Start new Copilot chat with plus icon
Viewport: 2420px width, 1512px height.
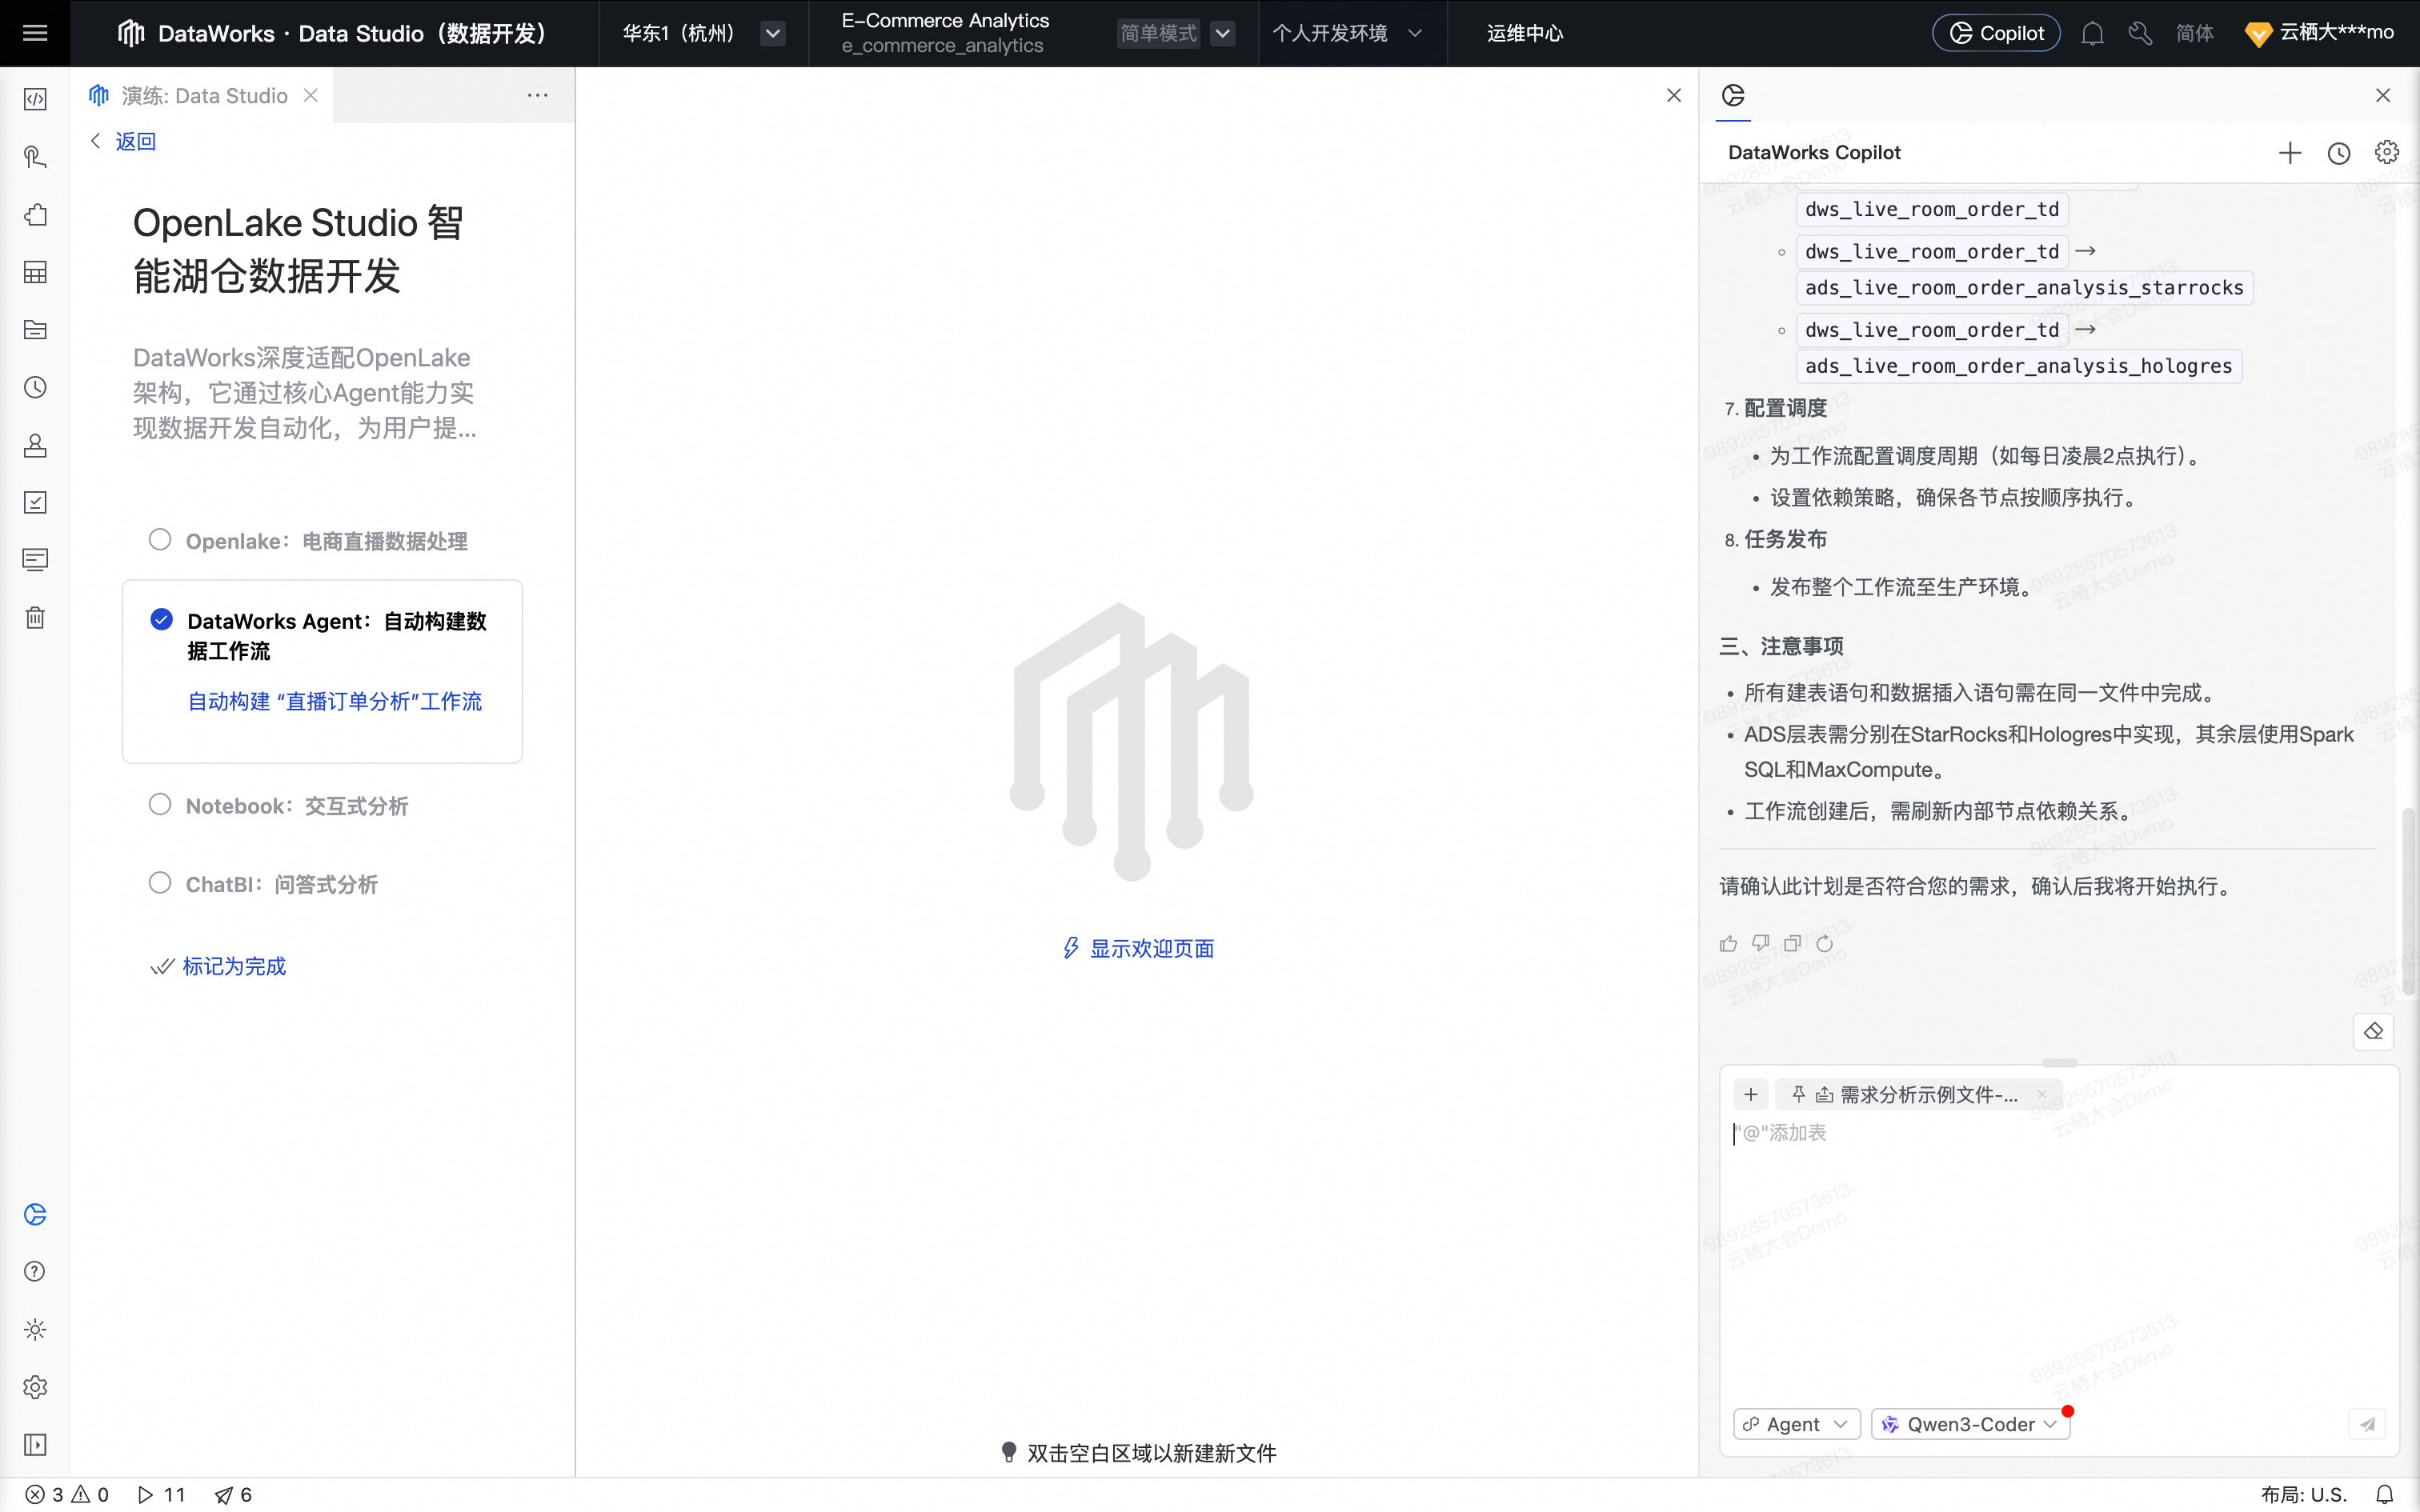point(2289,153)
